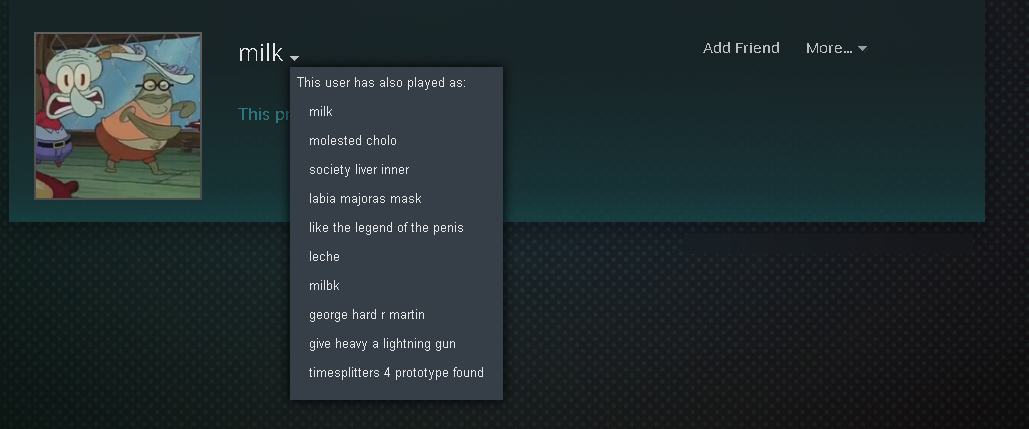Open the alias history arrow beside milk
The image size is (1029, 429).
(294, 58)
